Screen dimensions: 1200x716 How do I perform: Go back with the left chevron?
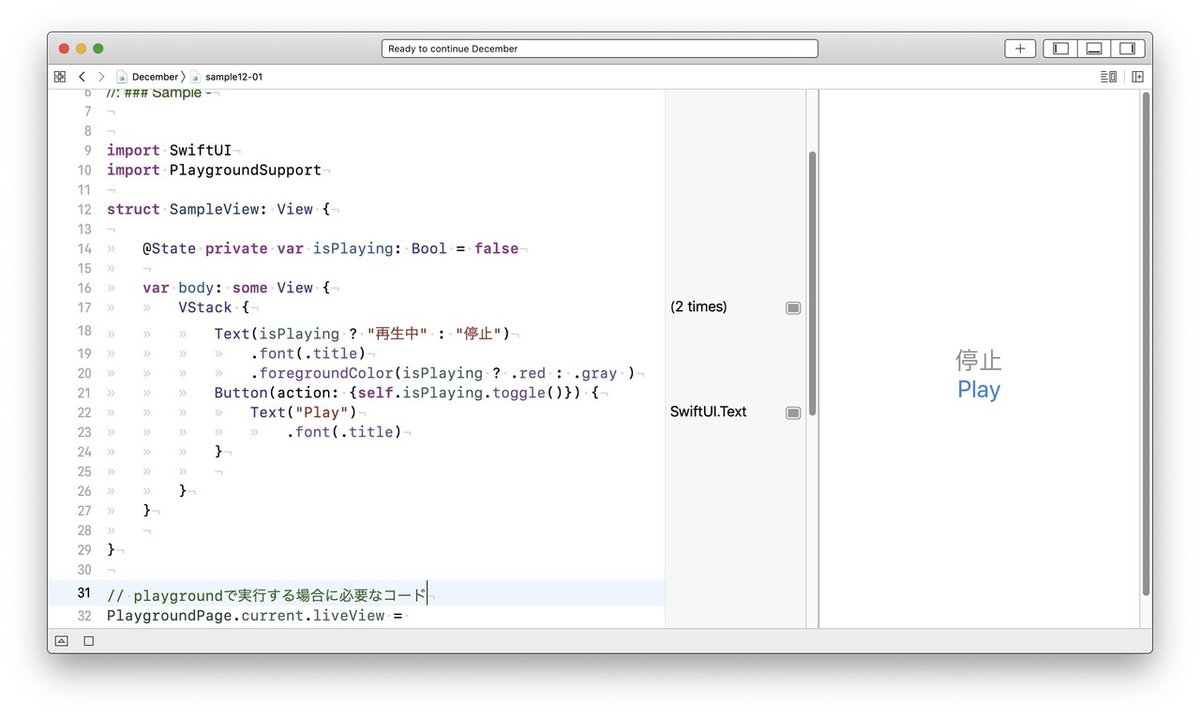click(82, 76)
